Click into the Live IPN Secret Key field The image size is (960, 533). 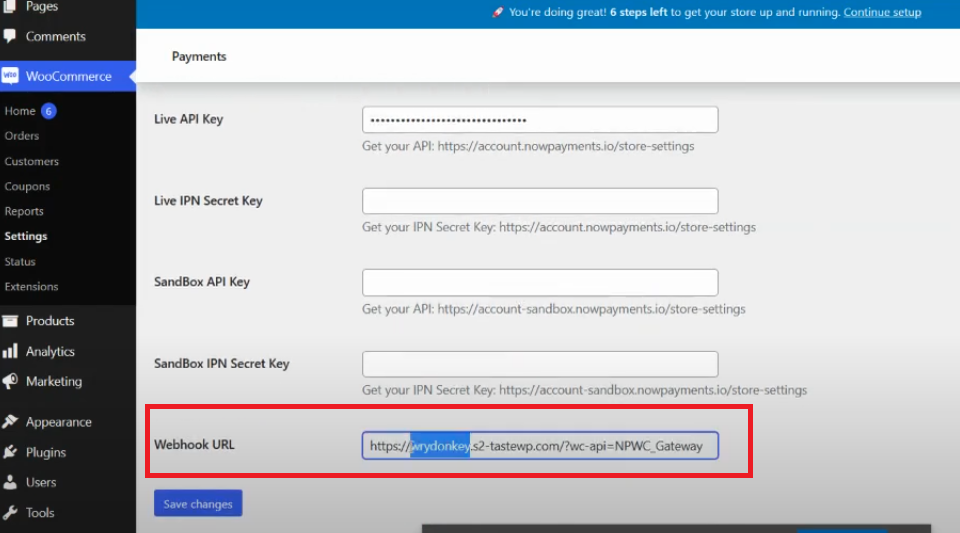(540, 201)
